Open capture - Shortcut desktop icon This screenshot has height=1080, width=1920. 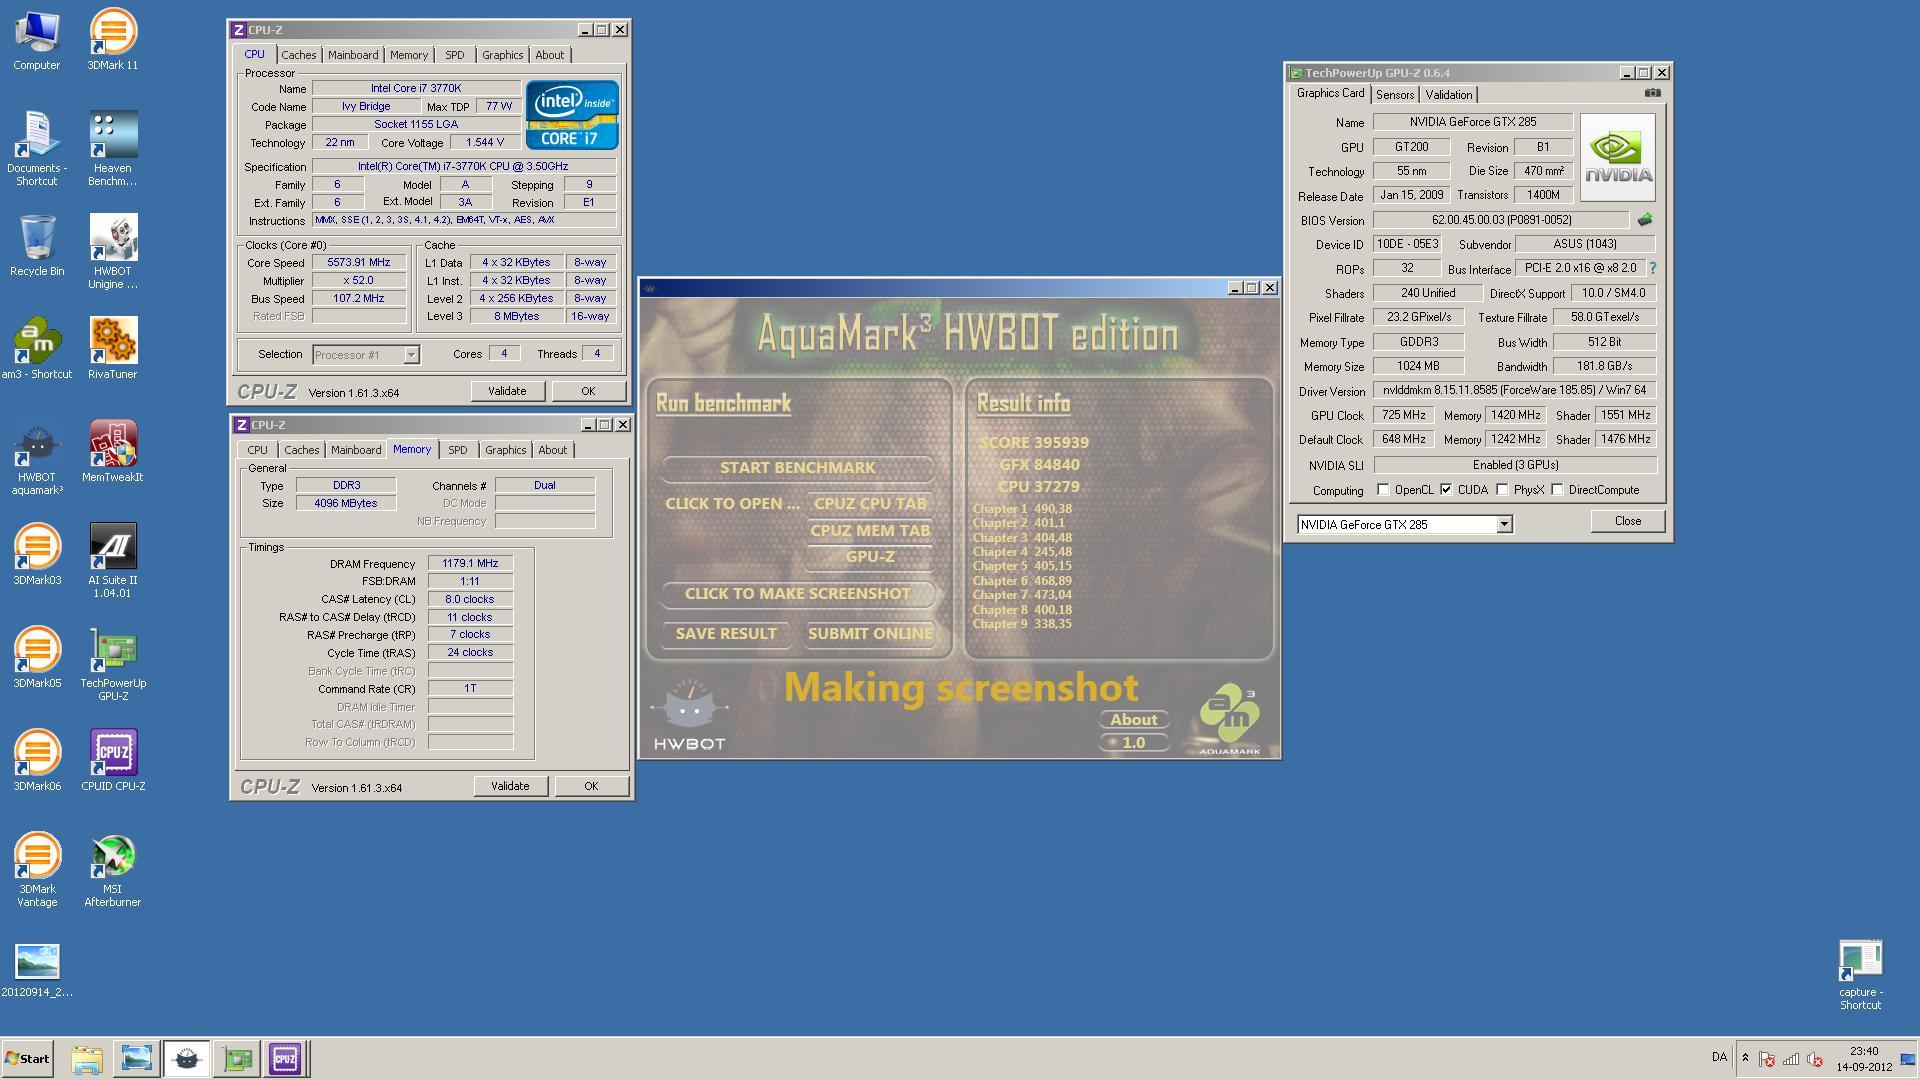1860,975
